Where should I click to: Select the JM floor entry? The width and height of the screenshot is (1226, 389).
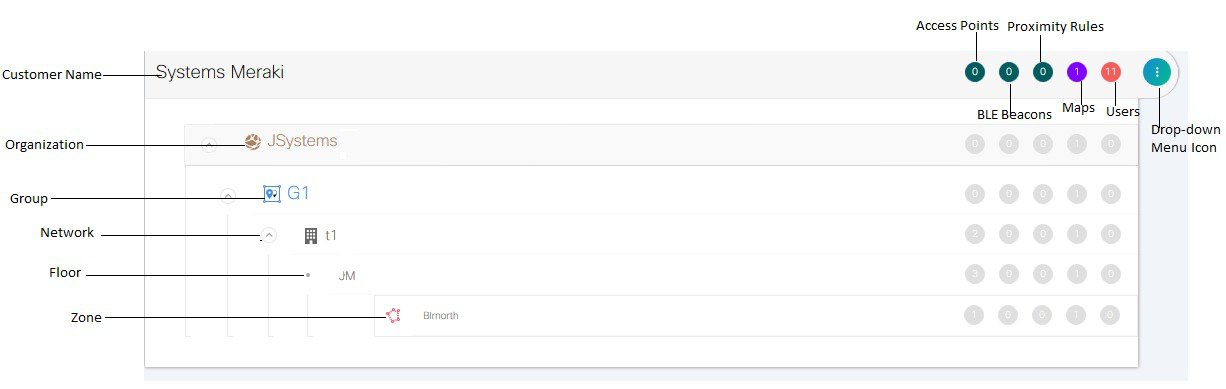coord(347,276)
